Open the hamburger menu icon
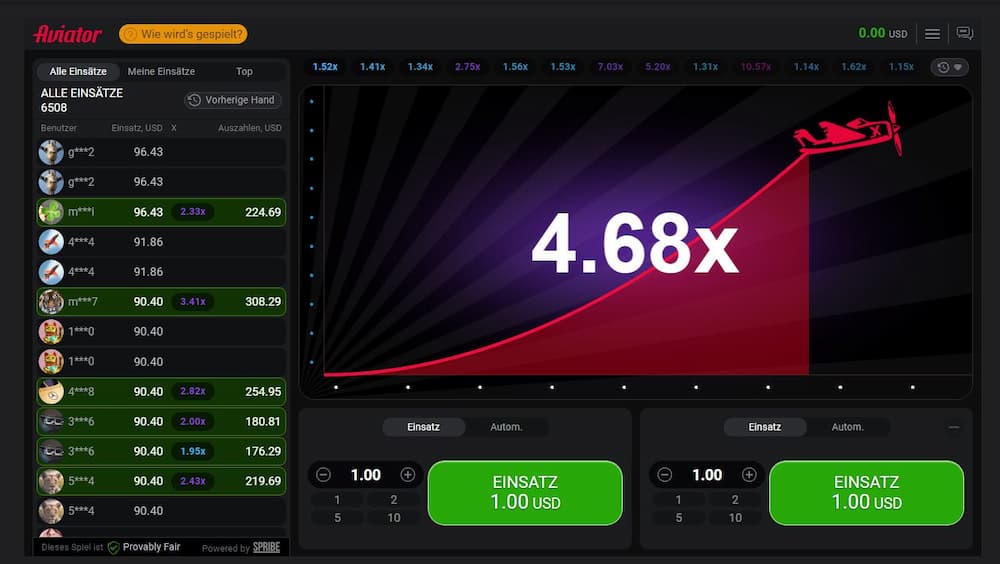 point(932,34)
